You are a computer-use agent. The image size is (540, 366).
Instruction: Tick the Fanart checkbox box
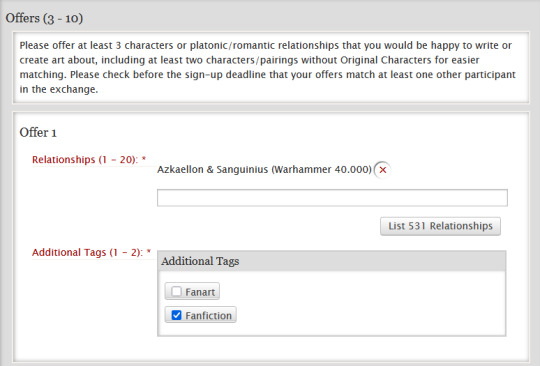pos(176,292)
